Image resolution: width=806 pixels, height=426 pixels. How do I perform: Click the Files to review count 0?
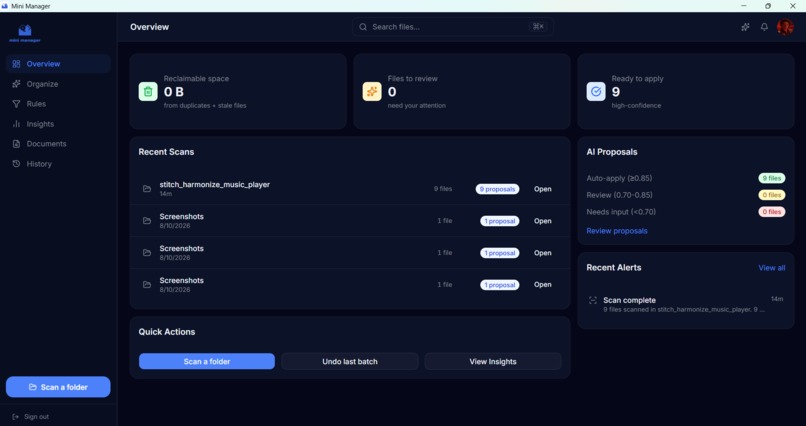[392, 92]
